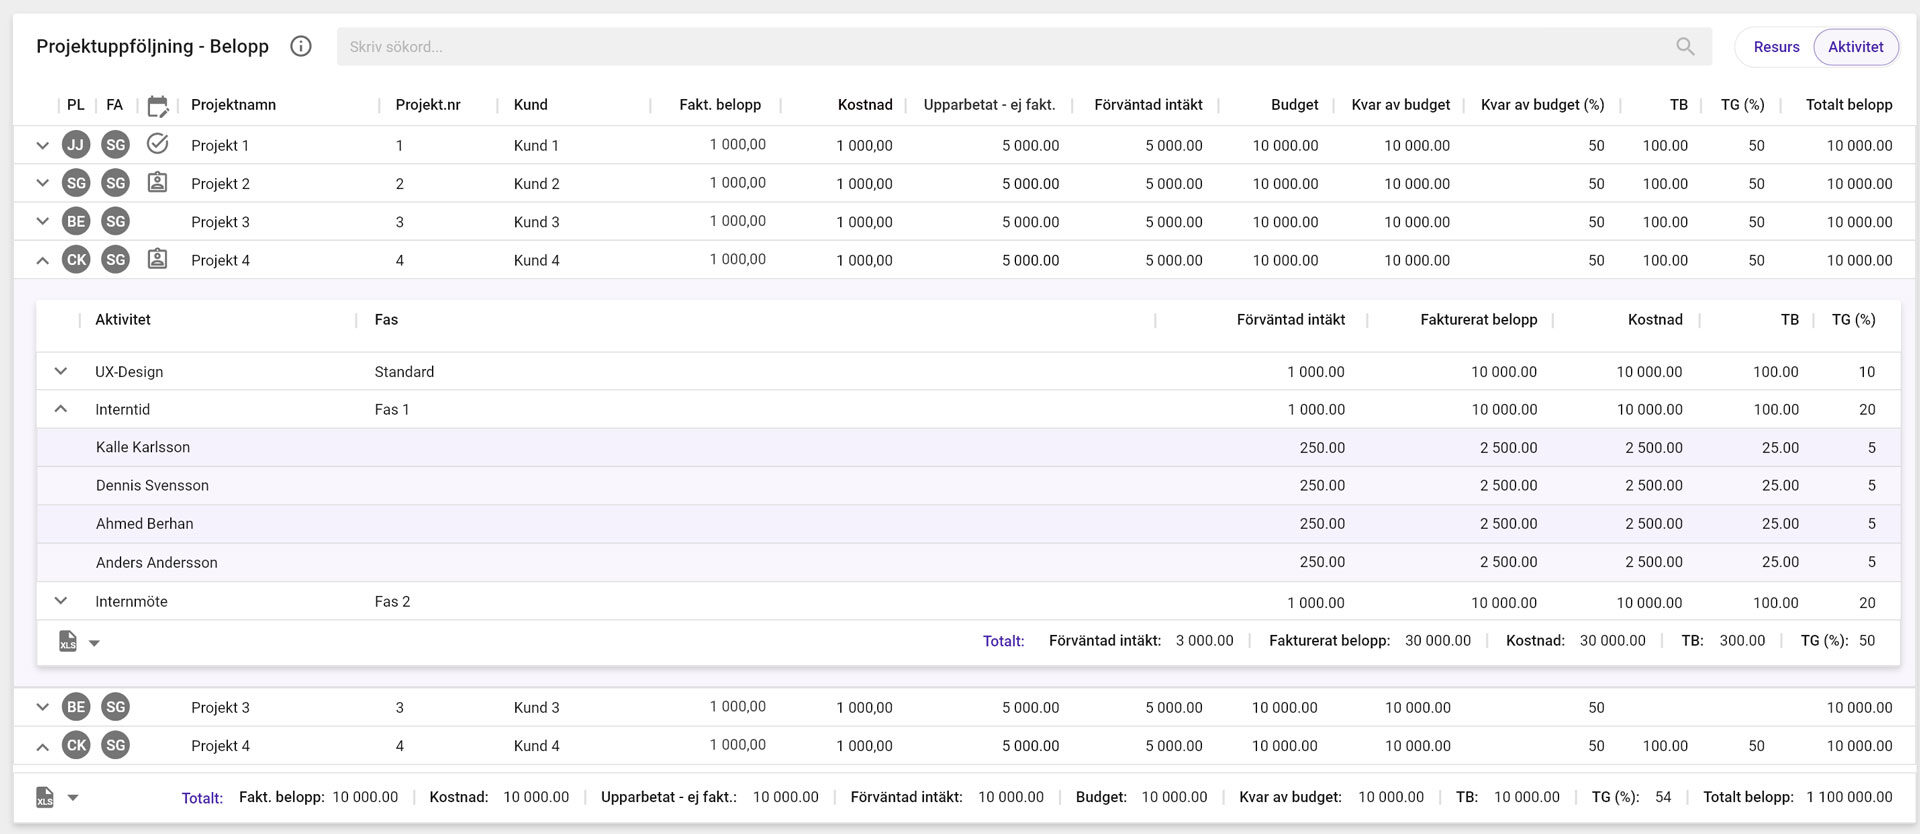
Task: Click Förväntad intäkt total 3 000.00
Action: tap(1204, 640)
